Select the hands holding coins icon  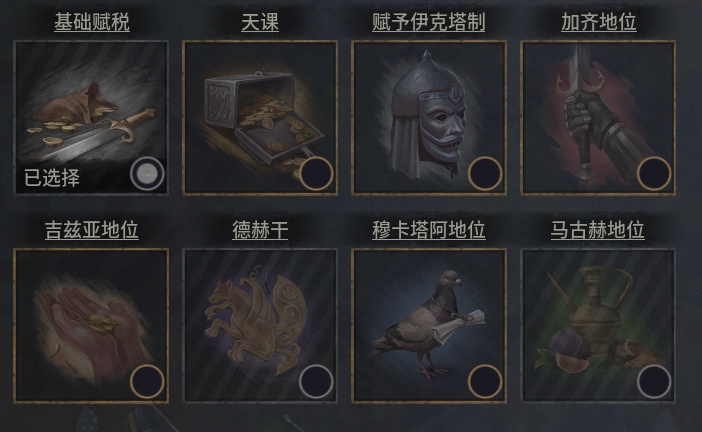pyautogui.click(x=91, y=326)
